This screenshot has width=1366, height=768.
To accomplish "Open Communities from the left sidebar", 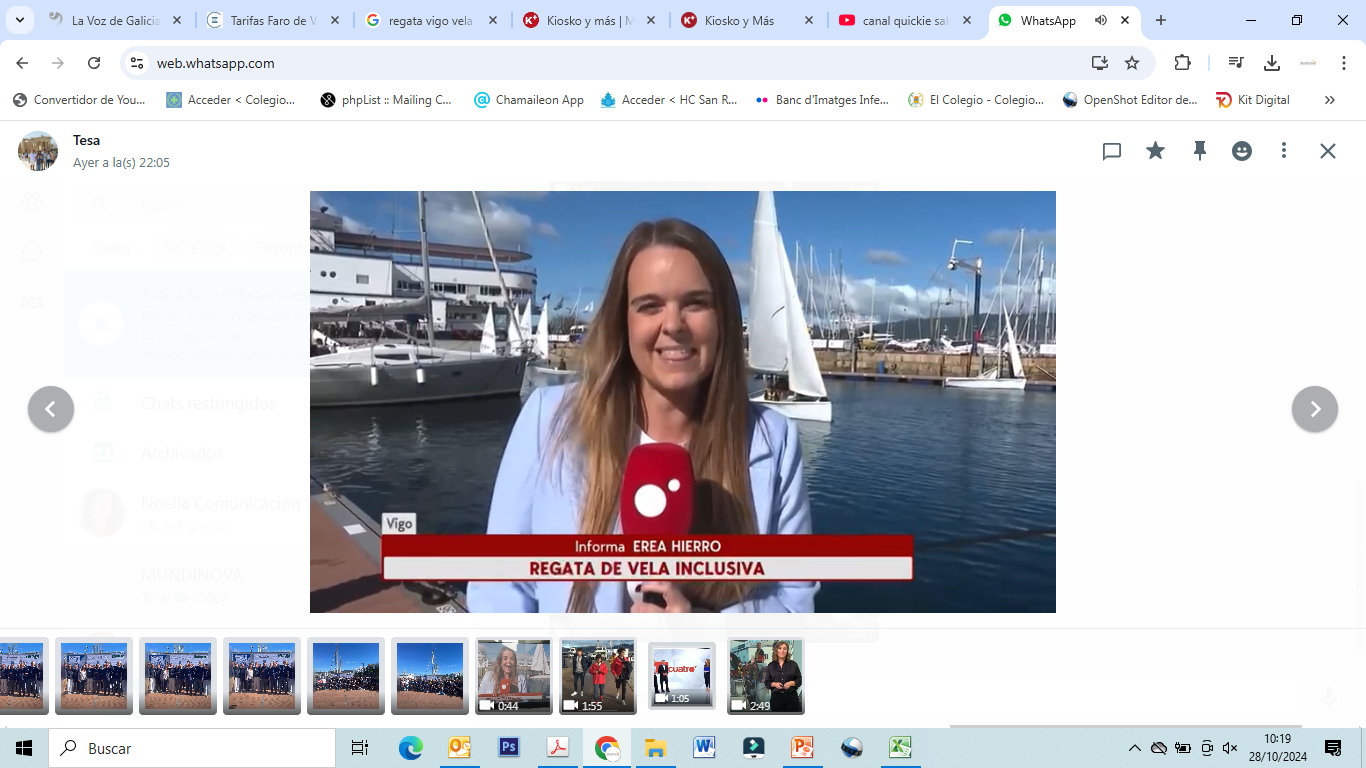I will click(31, 300).
